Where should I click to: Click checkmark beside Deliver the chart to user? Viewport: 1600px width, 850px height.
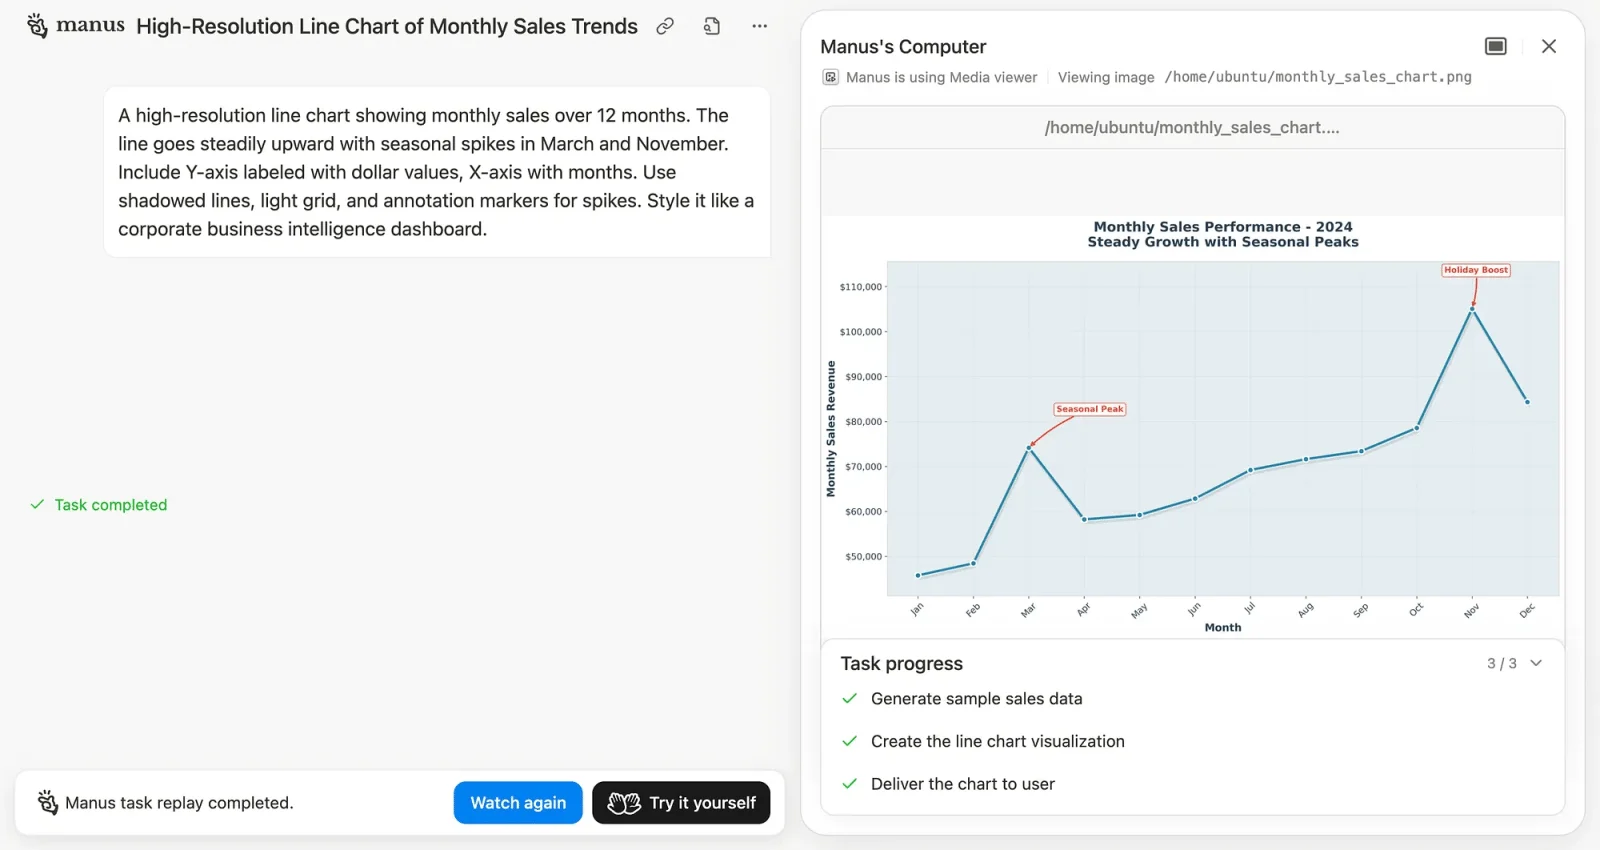click(x=849, y=784)
